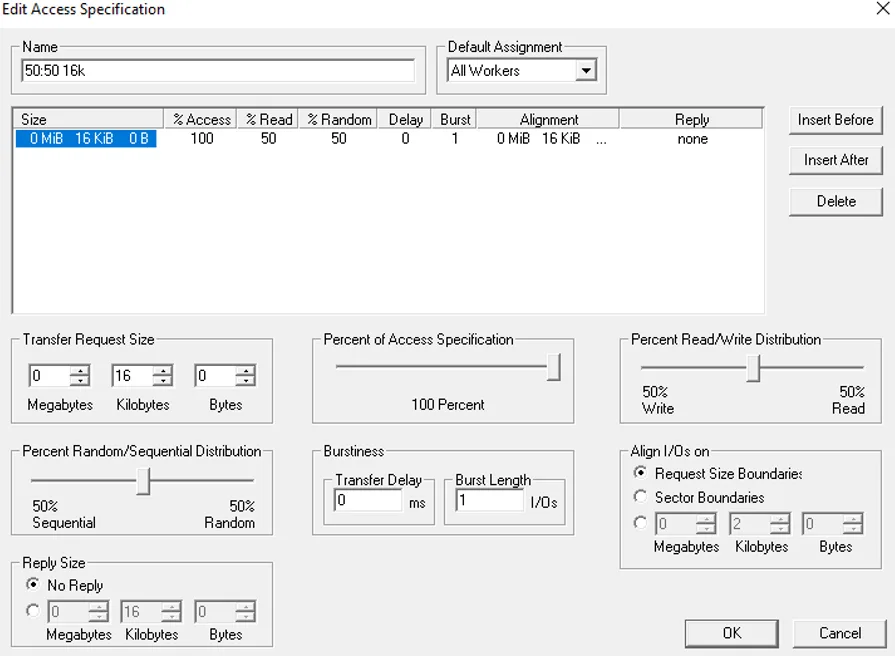The height and width of the screenshot is (656, 895).
Task: Click the % Random column header
Action: pyautogui.click(x=338, y=119)
